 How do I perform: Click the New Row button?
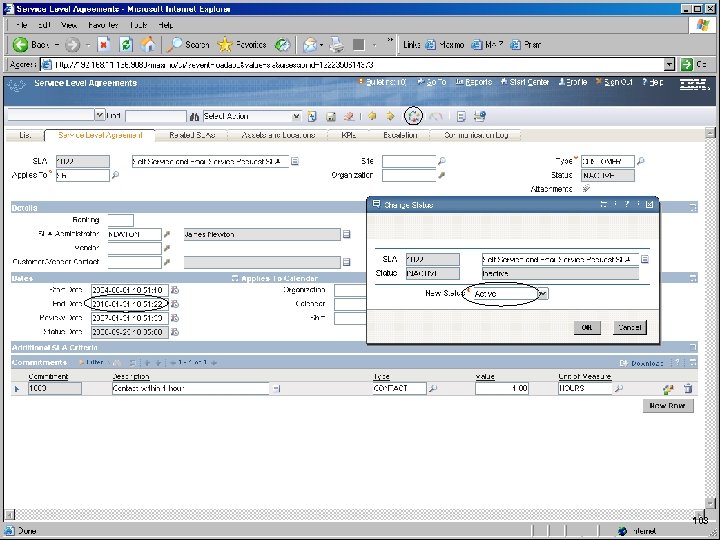tap(668, 406)
